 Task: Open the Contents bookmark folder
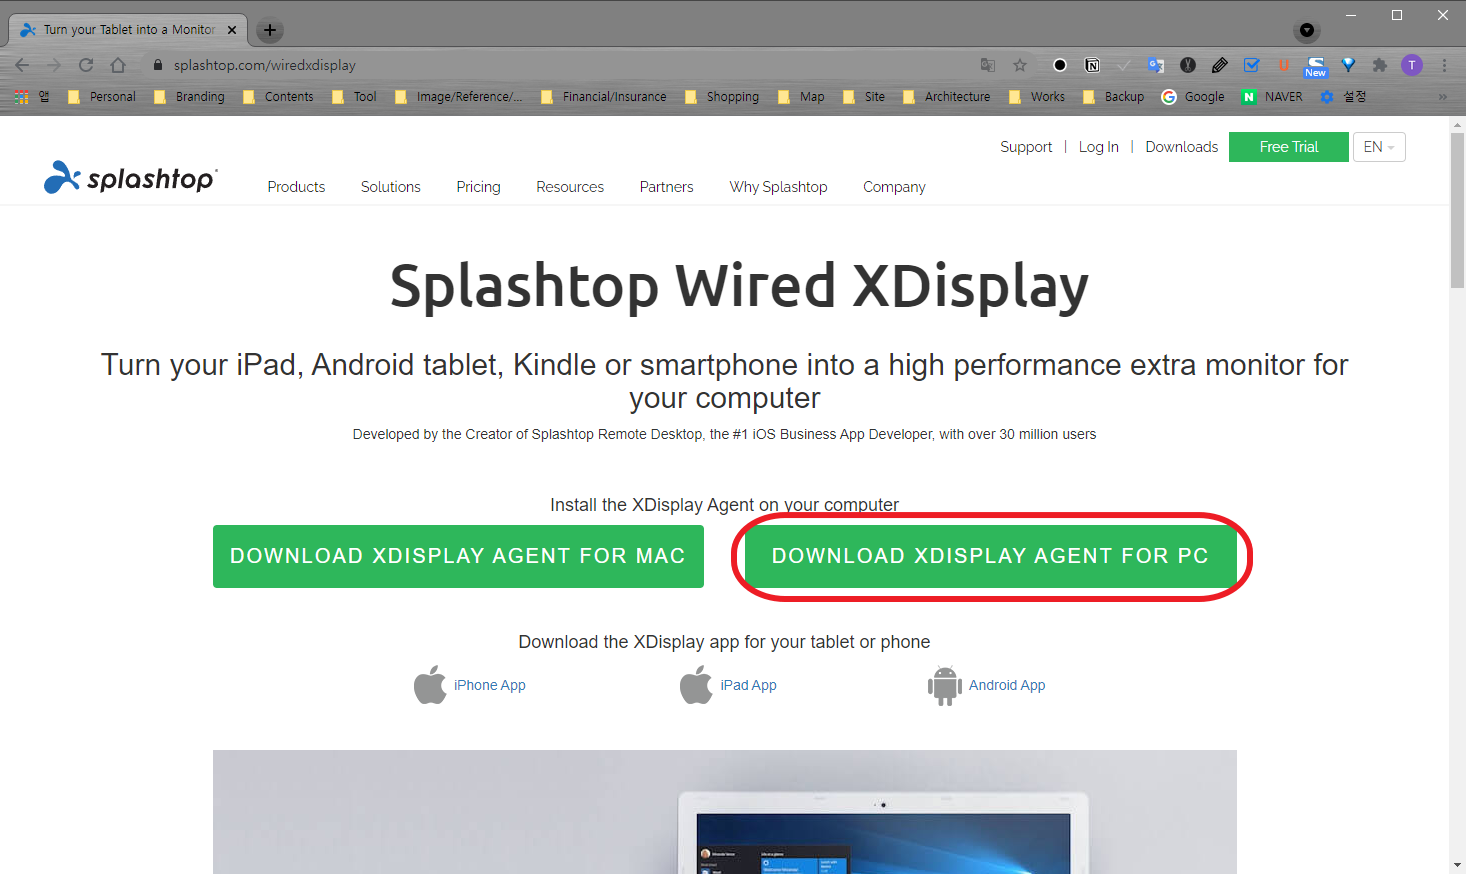click(x=278, y=97)
